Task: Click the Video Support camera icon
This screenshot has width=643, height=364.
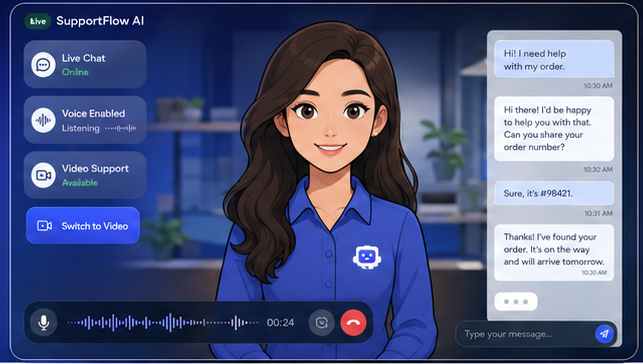Action: (43, 175)
